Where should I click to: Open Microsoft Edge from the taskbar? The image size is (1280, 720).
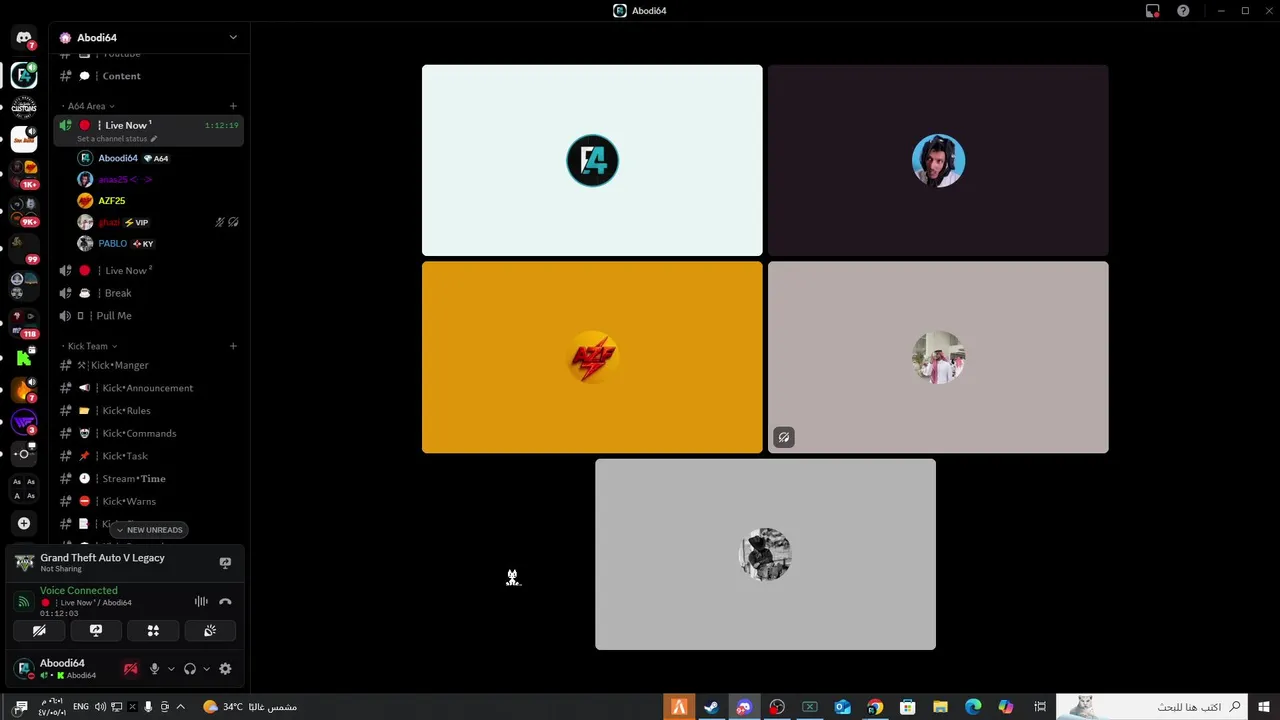tap(973, 707)
